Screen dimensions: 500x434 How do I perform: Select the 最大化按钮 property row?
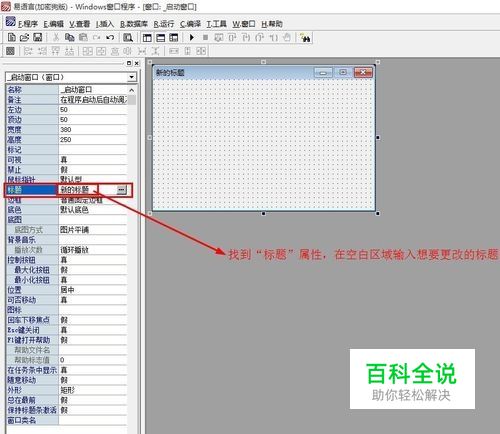[x=66, y=270]
